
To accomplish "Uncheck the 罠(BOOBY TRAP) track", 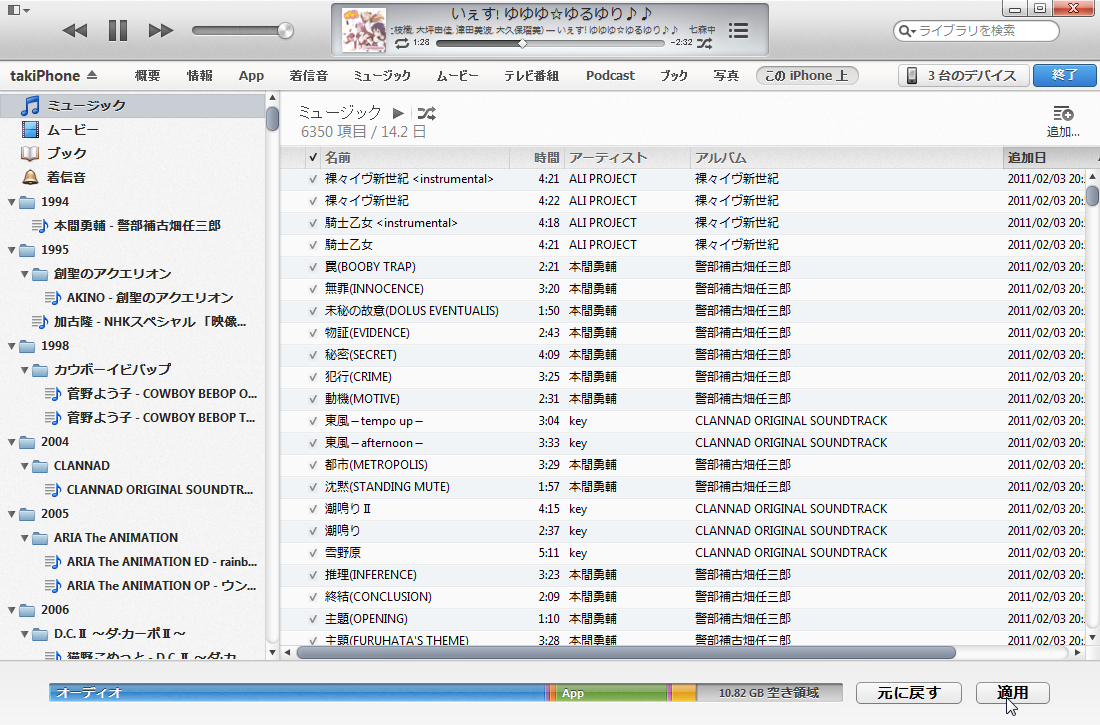I will (x=313, y=267).
